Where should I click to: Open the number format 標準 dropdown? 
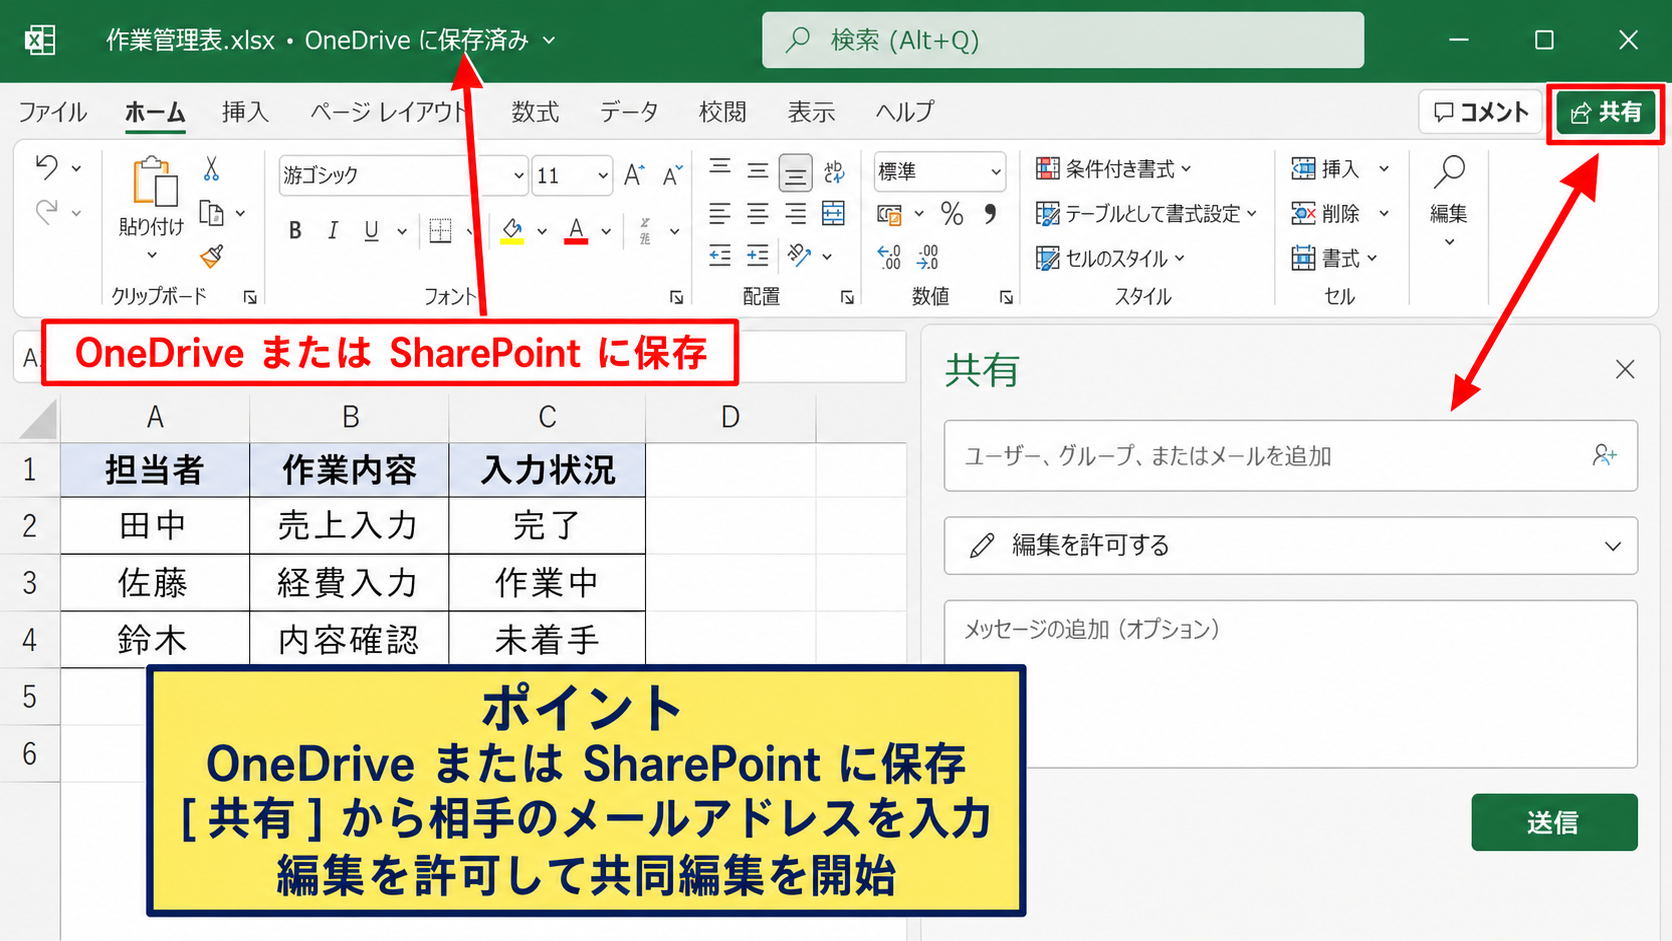(995, 172)
